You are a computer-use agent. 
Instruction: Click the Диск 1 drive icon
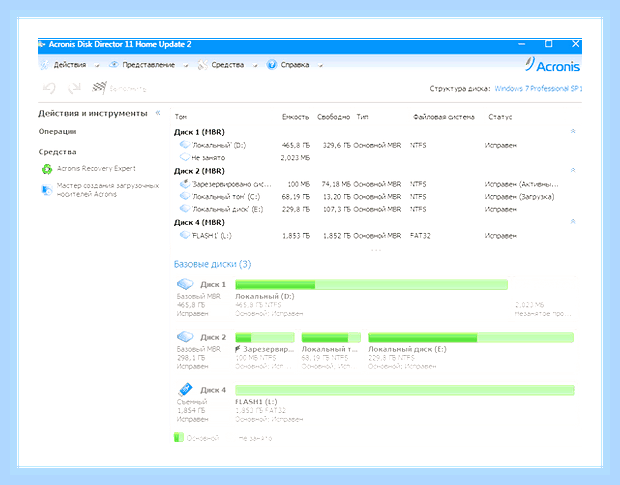pyautogui.click(x=185, y=284)
